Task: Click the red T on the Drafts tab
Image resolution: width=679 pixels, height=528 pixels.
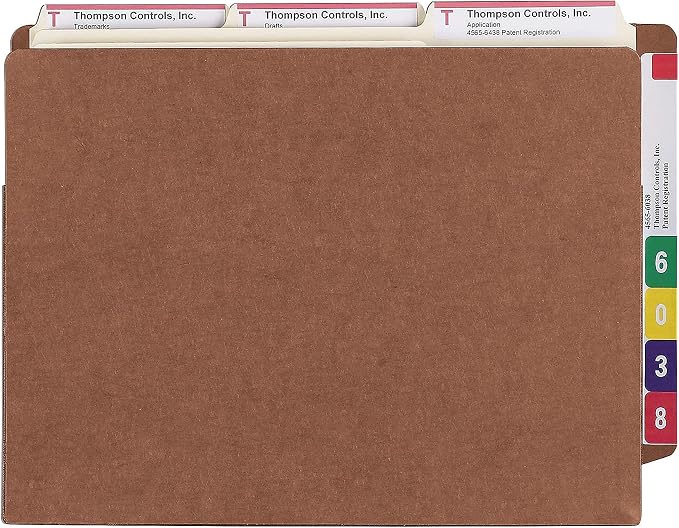Action: click(245, 19)
